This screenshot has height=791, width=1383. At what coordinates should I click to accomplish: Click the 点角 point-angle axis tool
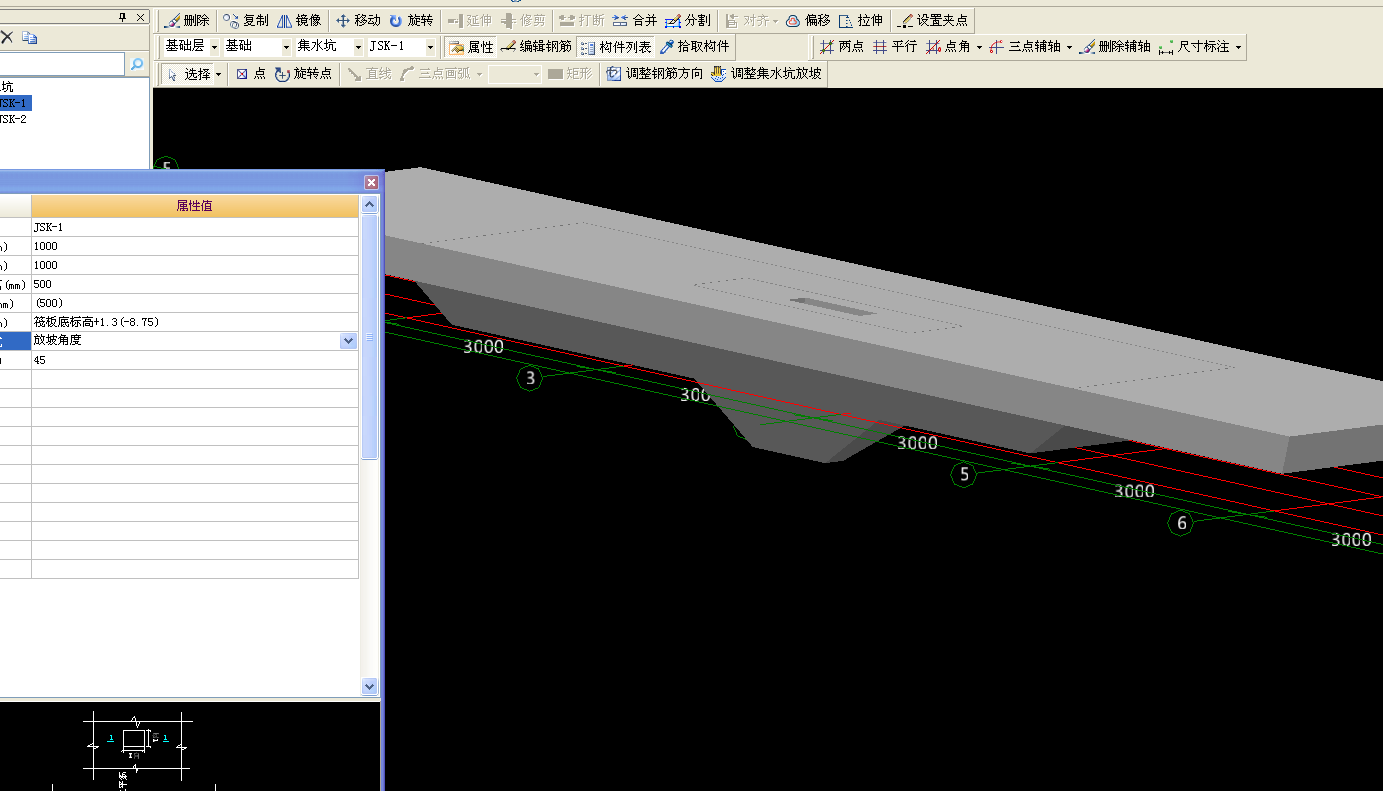pos(947,47)
